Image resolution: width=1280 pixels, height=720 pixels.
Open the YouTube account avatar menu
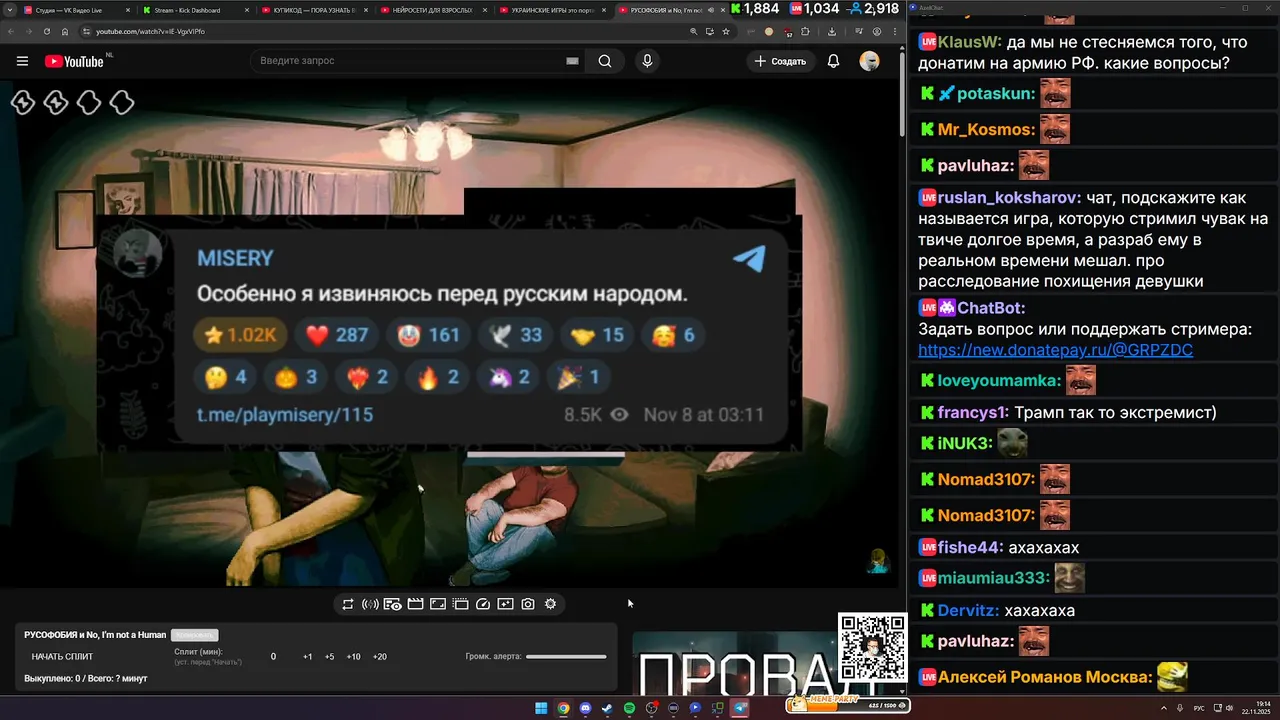click(x=870, y=61)
